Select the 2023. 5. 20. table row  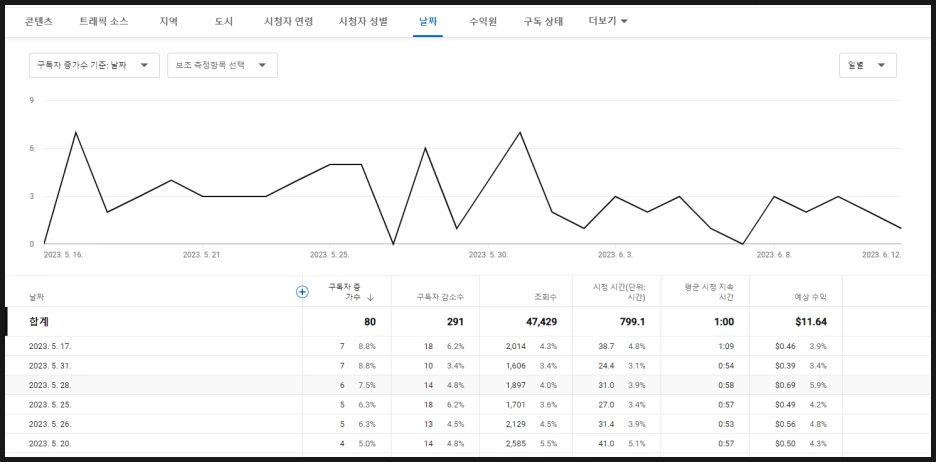[x=468, y=443]
